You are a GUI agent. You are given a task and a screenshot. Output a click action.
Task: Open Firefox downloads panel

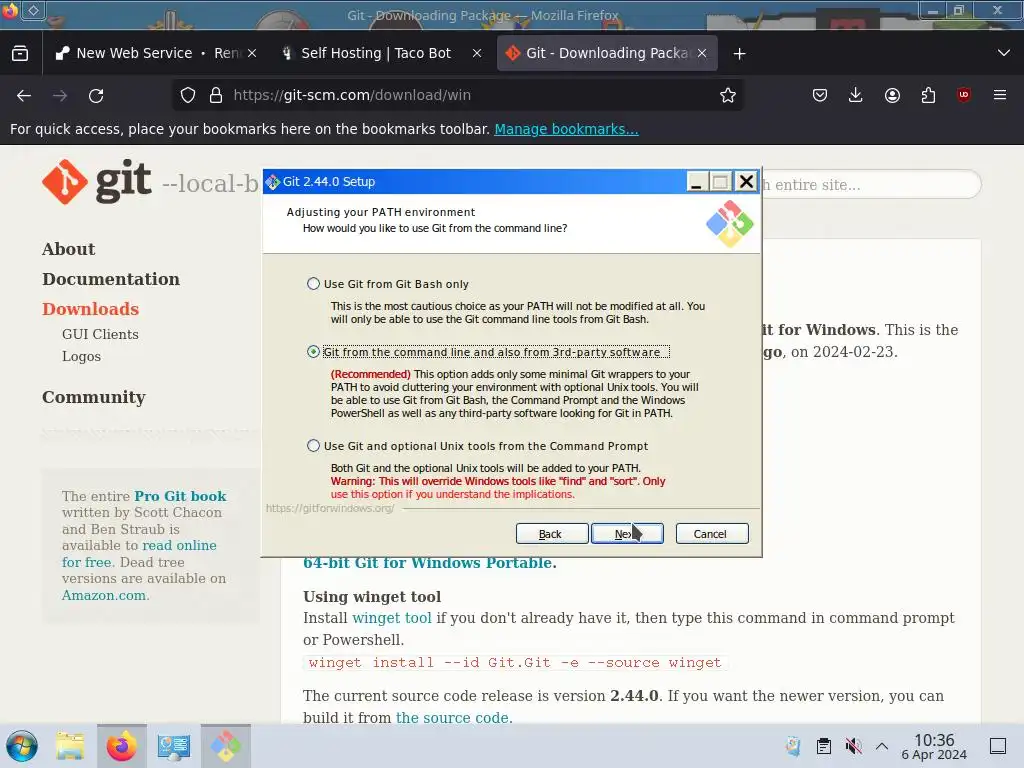856,95
